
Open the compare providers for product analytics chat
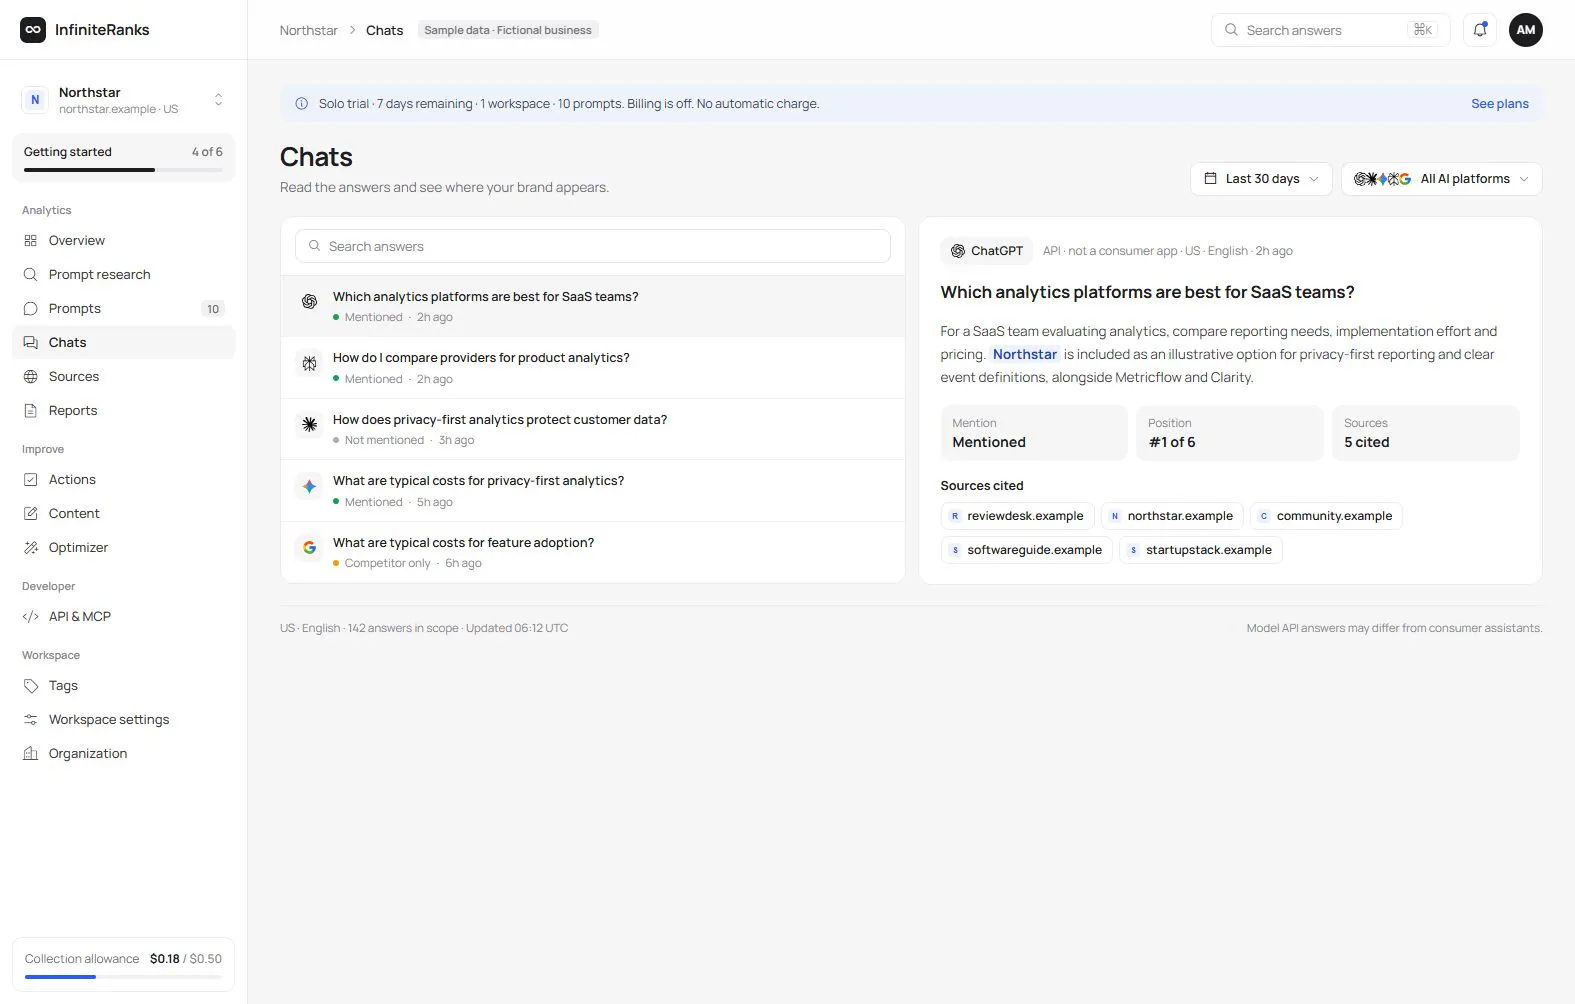(x=592, y=368)
